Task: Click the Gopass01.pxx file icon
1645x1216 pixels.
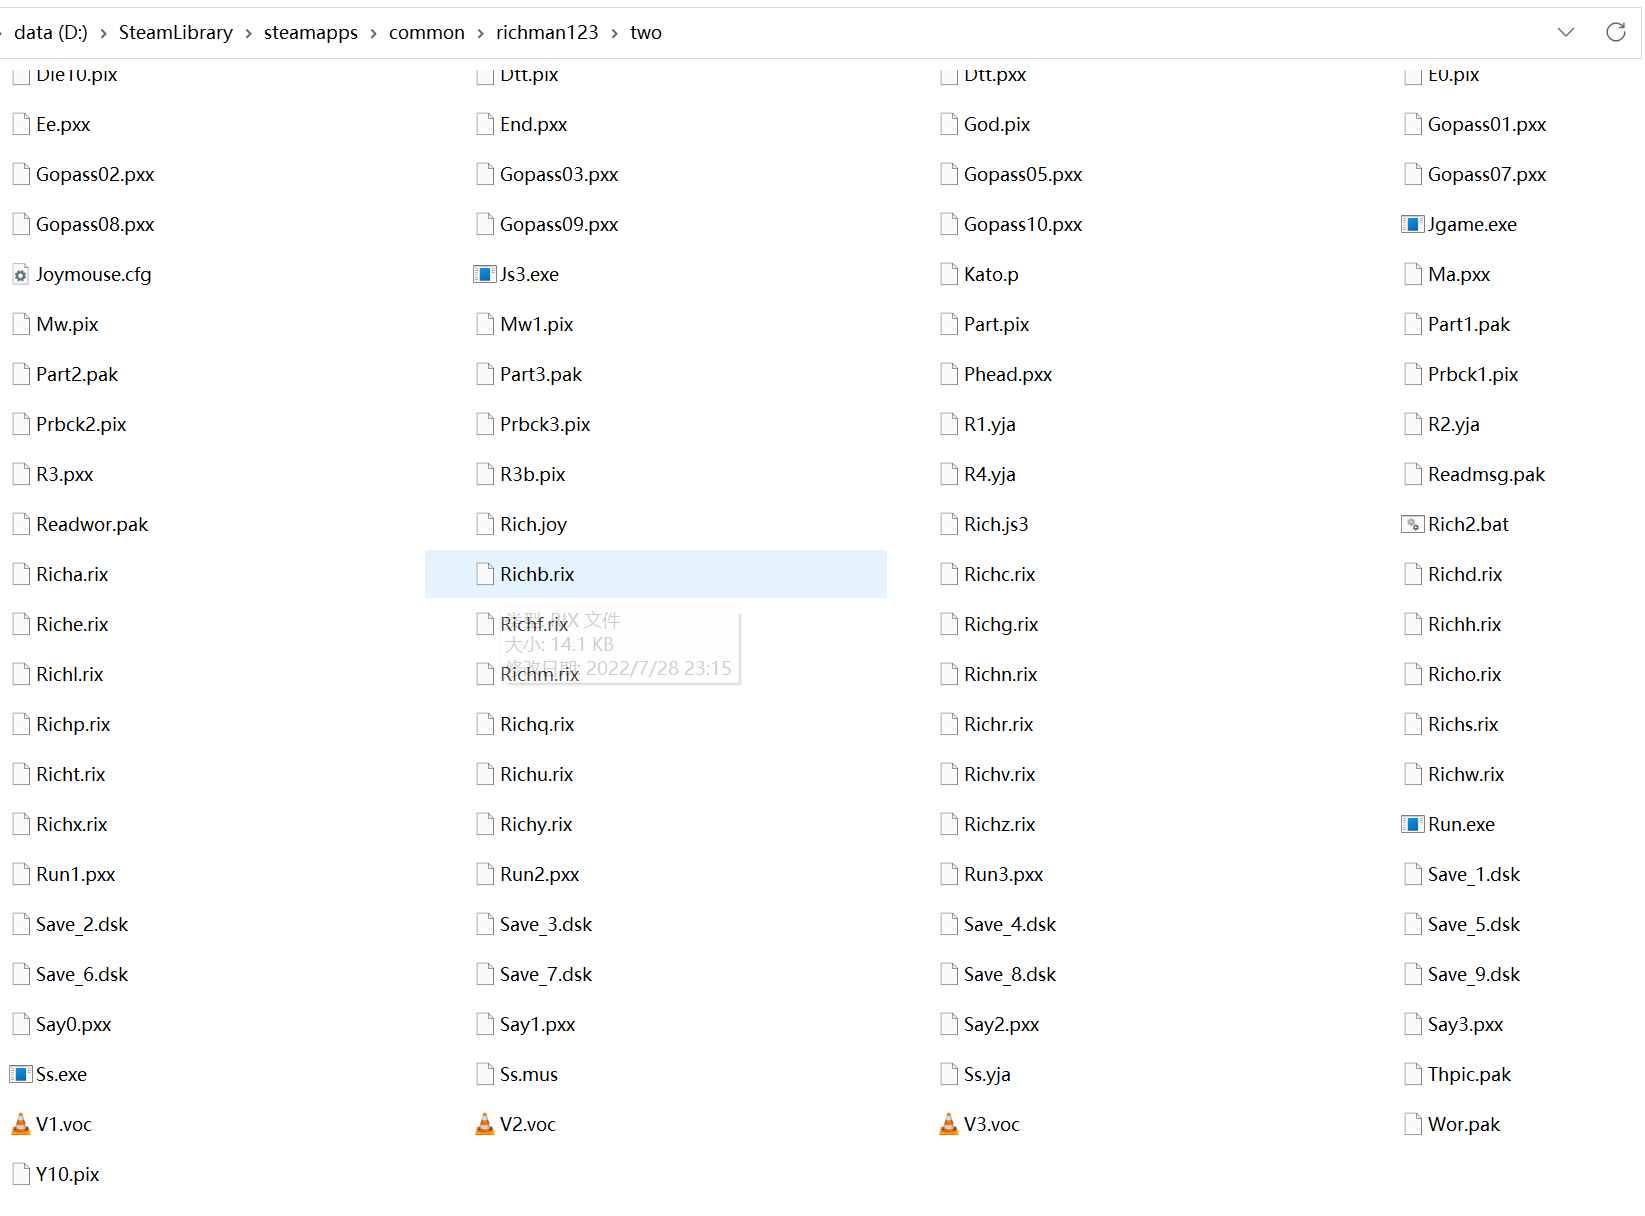Action: click(1413, 124)
